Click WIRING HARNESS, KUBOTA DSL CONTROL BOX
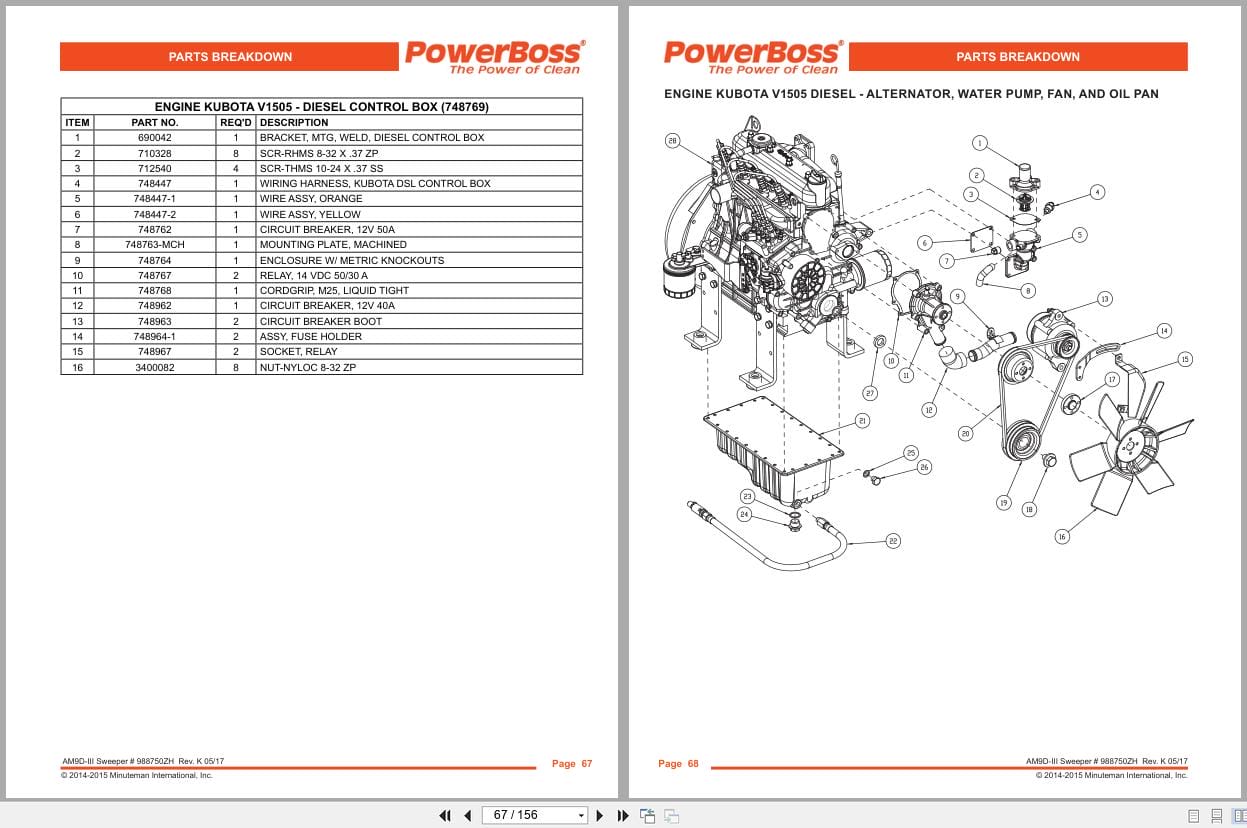 pos(375,184)
